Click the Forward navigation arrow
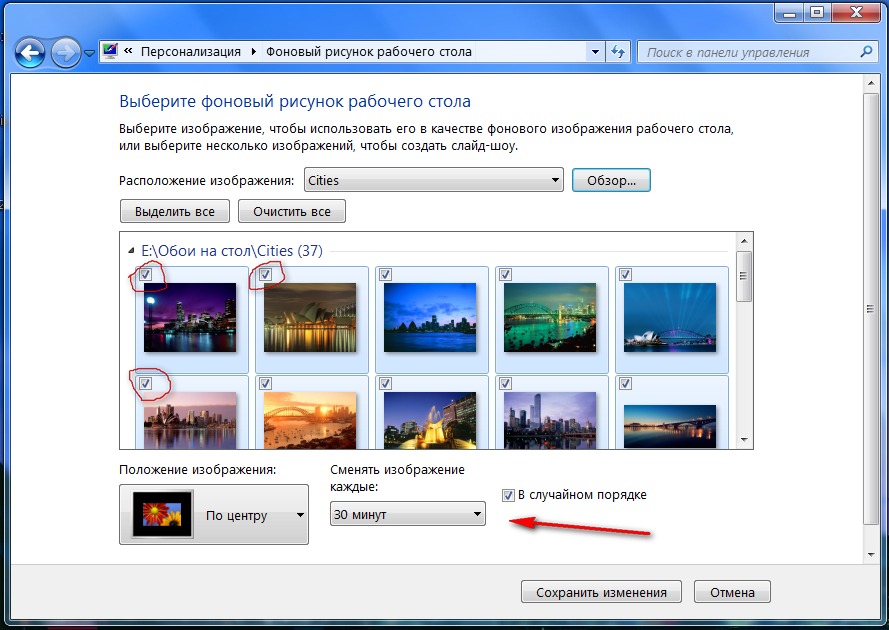The image size is (889, 630). (x=65, y=52)
